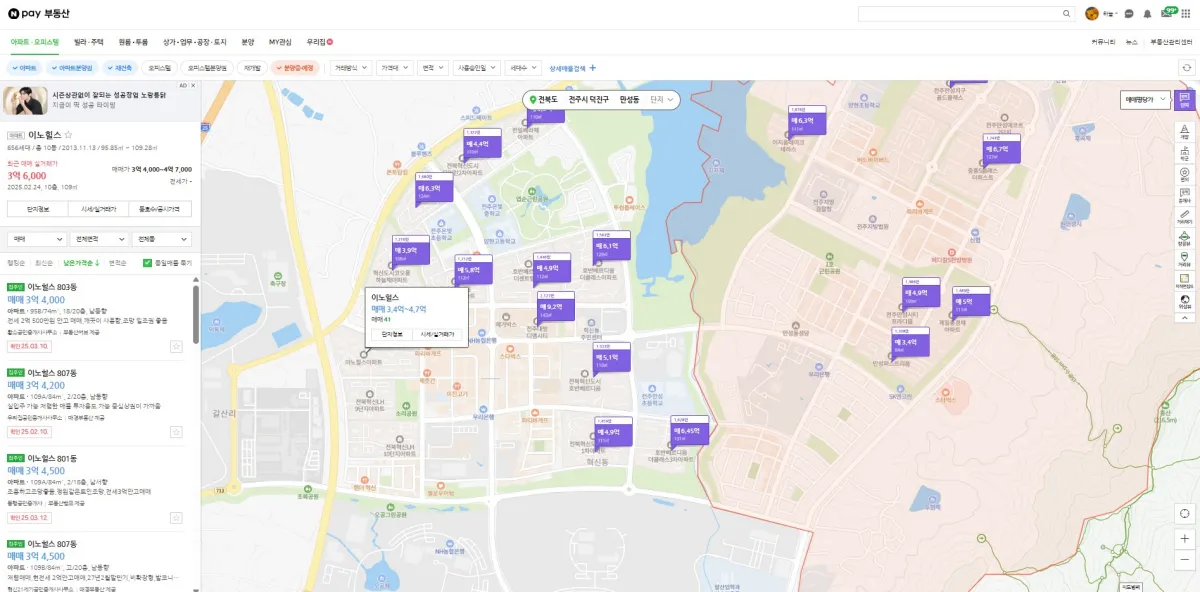1200x592 pixels.
Task: Open the 세대수 filter dropdown
Action: click(x=522, y=68)
